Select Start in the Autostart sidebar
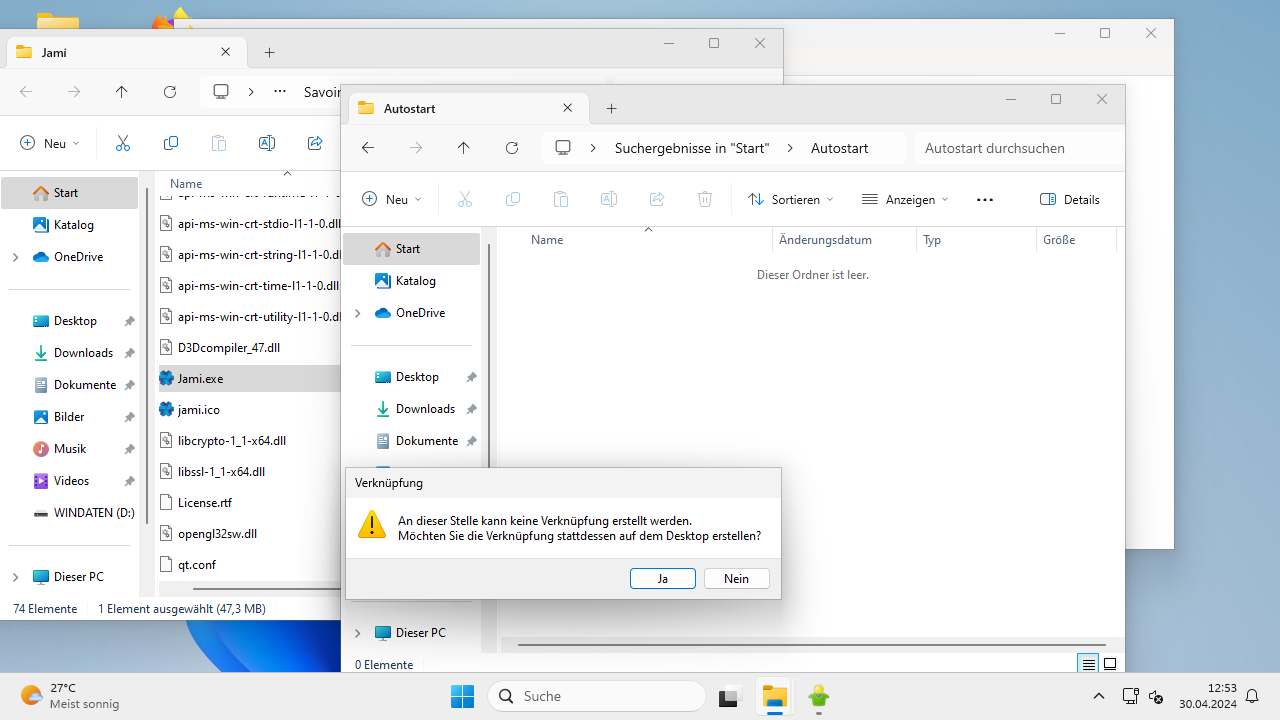The width and height of the screenshot is (1280, 720). coord(411,248)
